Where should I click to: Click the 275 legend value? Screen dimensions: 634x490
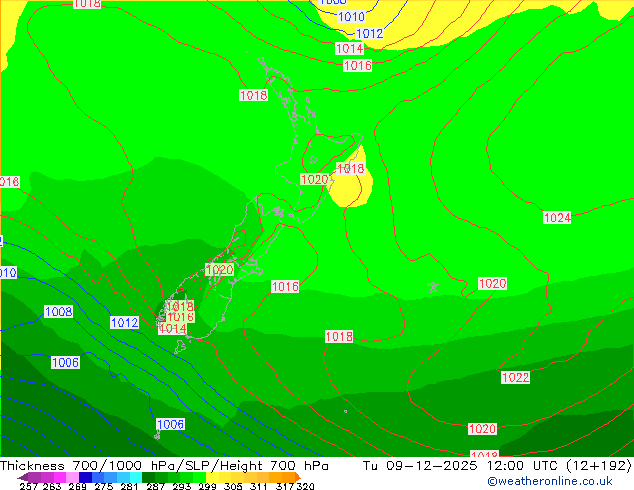tap(104, 486)
